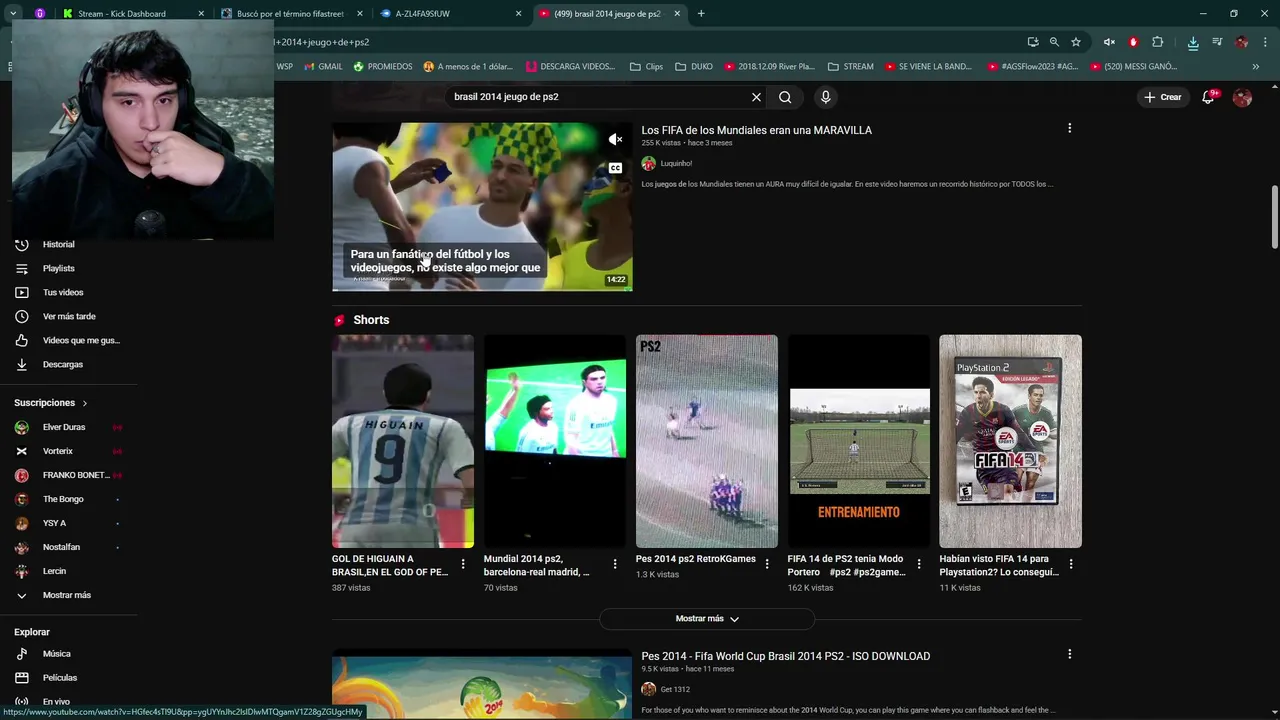
Task: Open Descargas in the sidebar
Action: (62, 364)
